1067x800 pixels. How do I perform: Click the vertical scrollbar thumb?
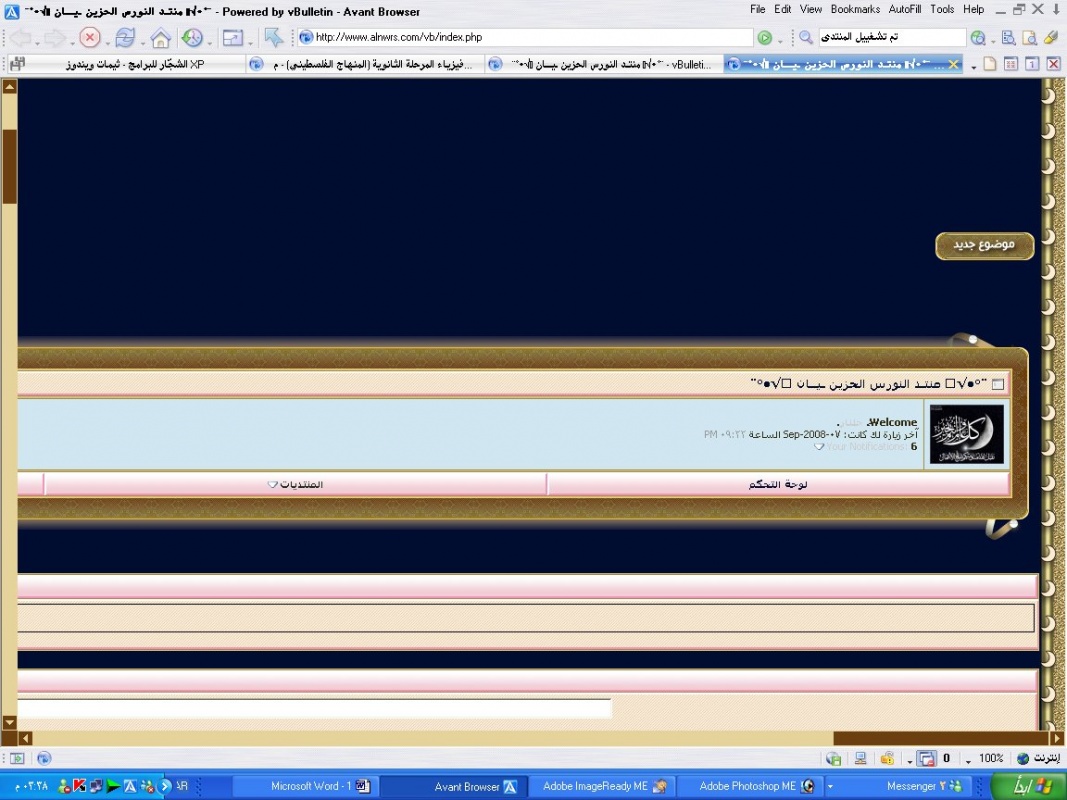[x=9, y=165]
